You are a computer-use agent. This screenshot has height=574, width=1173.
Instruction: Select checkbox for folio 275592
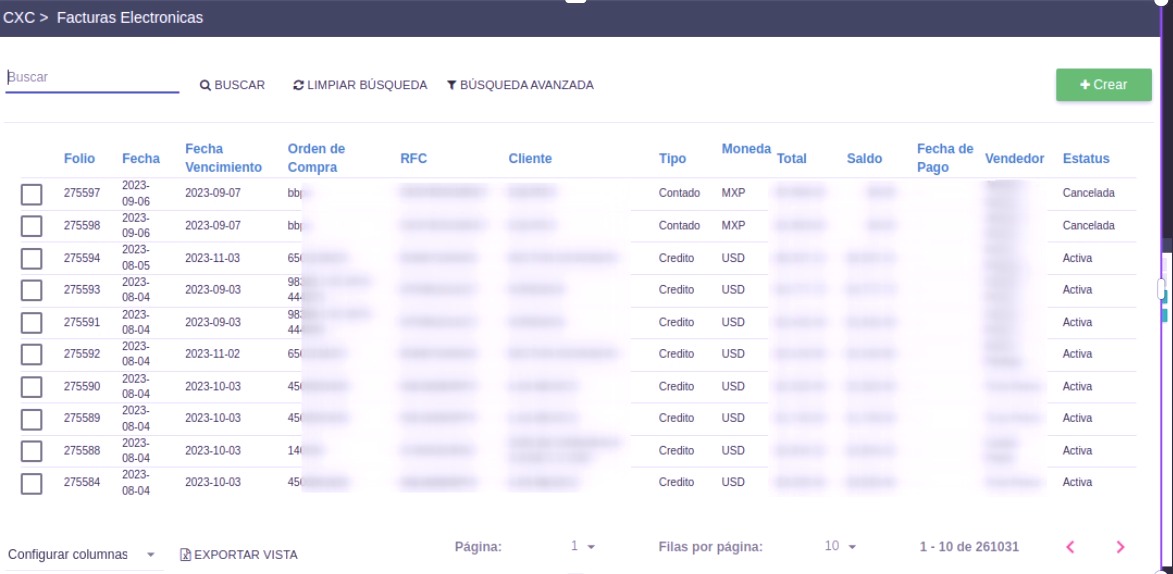click(31, 355)
